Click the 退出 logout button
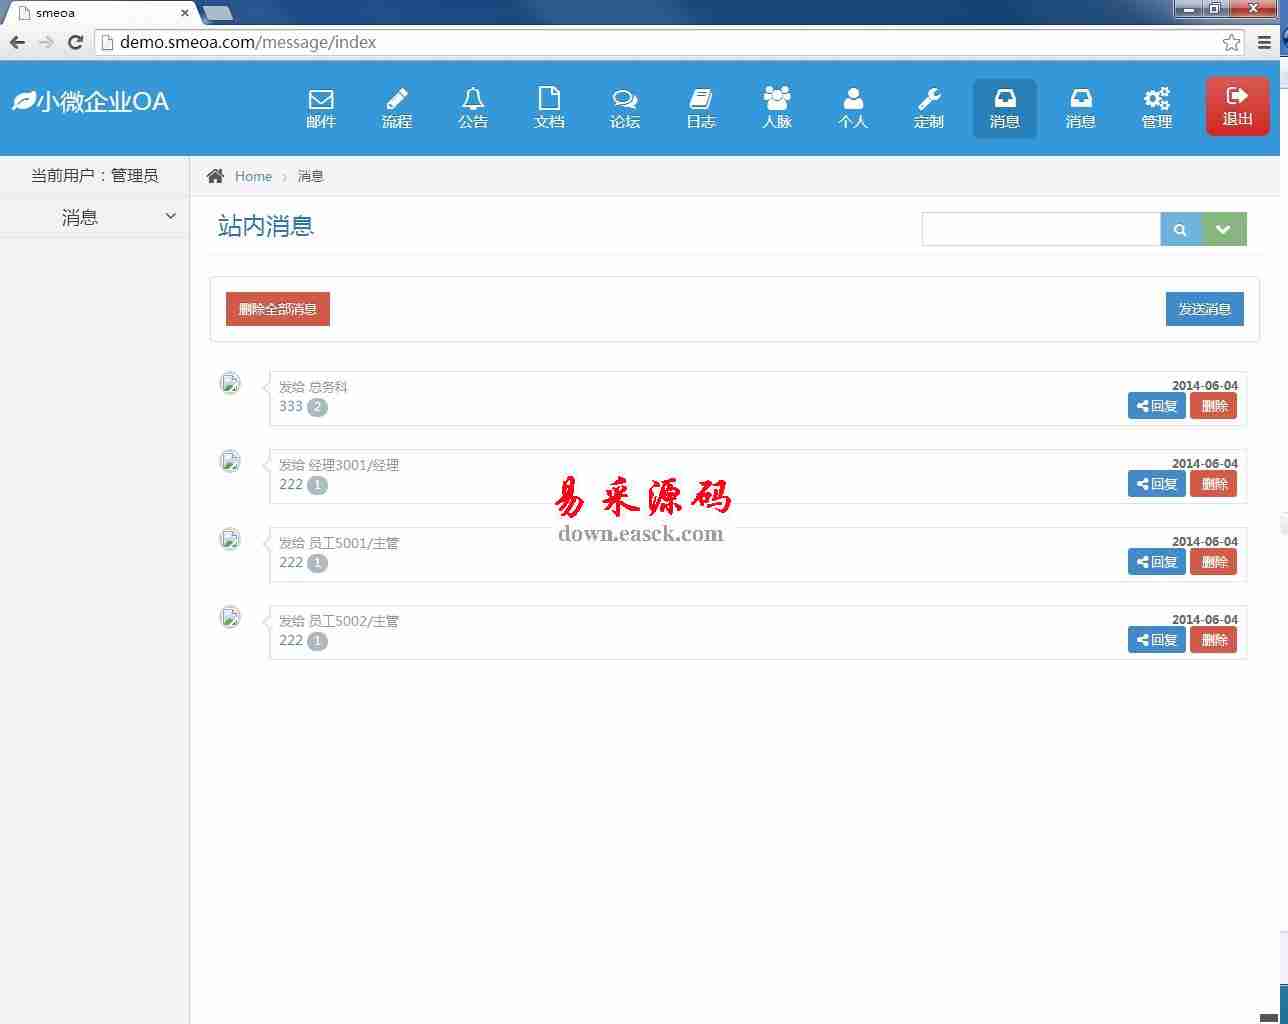The height and width of the screenshot is (1024, 1288). coord(1237,106)
